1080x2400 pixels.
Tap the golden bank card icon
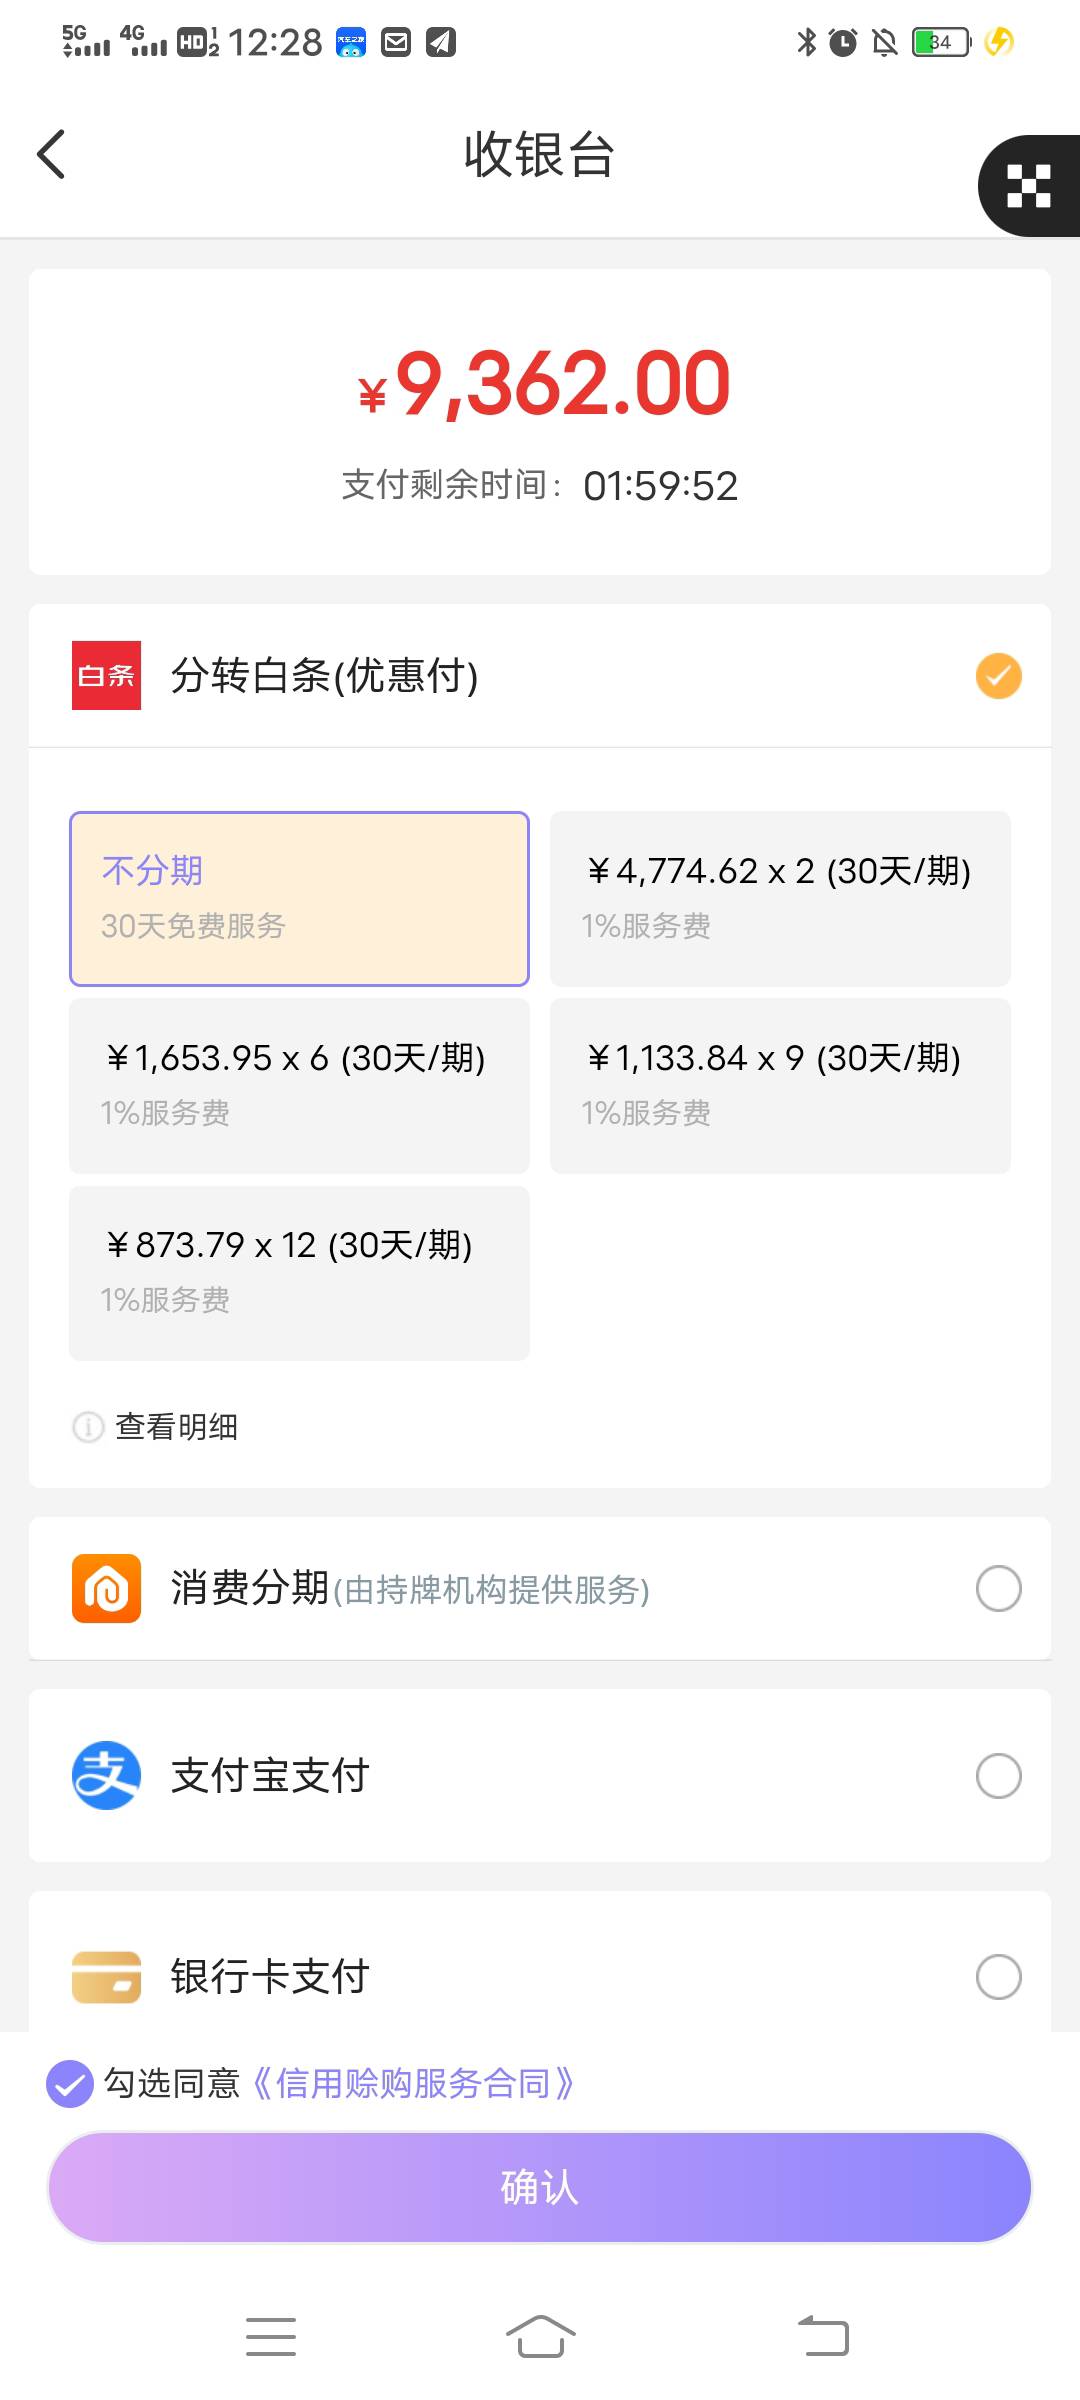tap(106, 1976)
